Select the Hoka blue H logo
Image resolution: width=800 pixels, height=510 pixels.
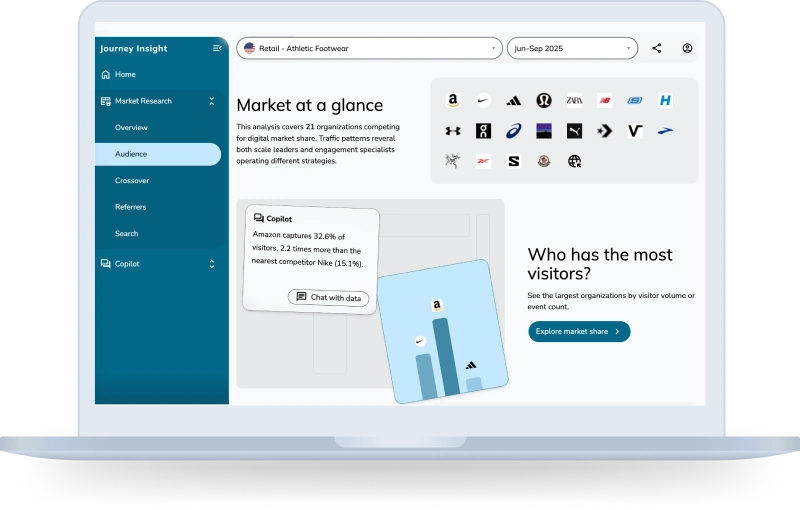(665, 100)
